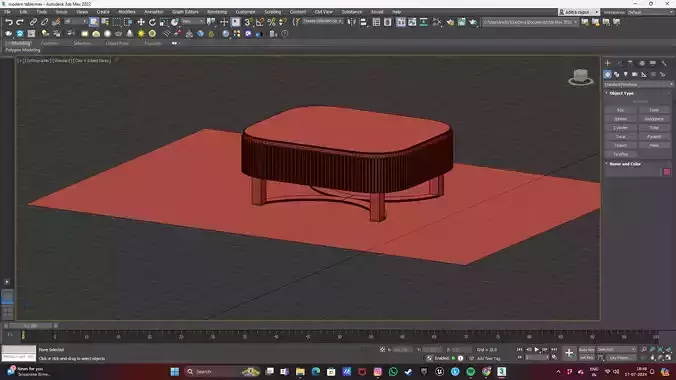
Task: Switch to the Modeling ribbon tab
Action: (x=20, y=43)
